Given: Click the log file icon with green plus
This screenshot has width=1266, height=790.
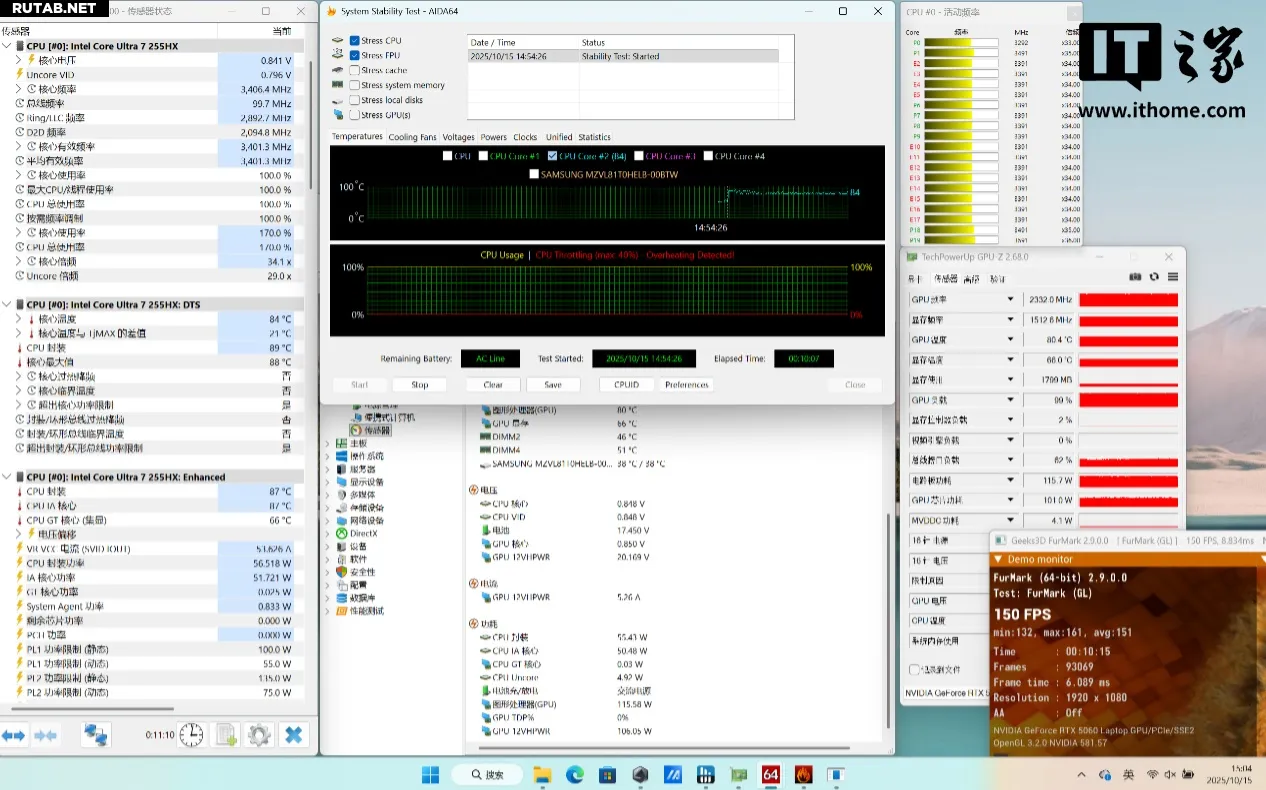Looking at the screenshot, I should (x=226, y=735).
